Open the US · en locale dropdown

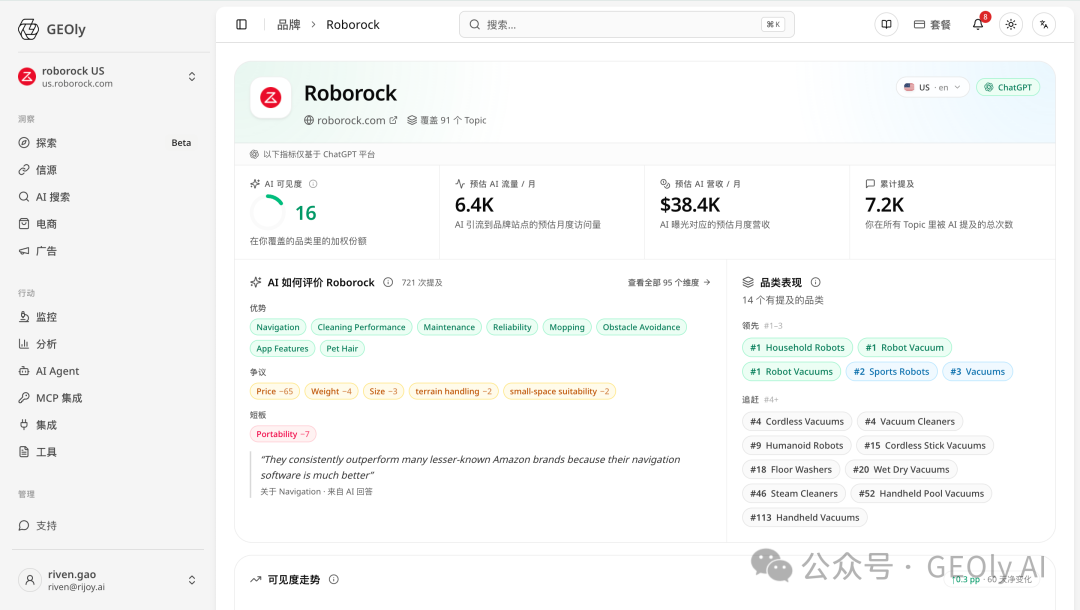pos(933,87)
